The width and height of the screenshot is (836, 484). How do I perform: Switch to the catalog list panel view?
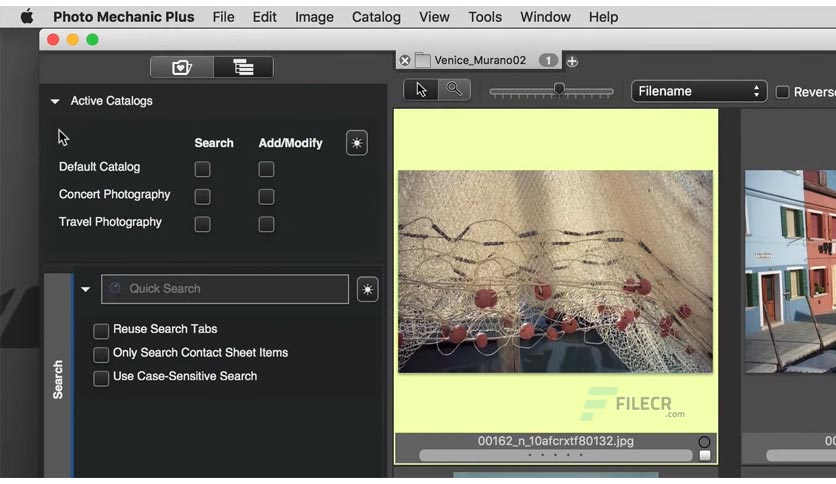point(243,67)
